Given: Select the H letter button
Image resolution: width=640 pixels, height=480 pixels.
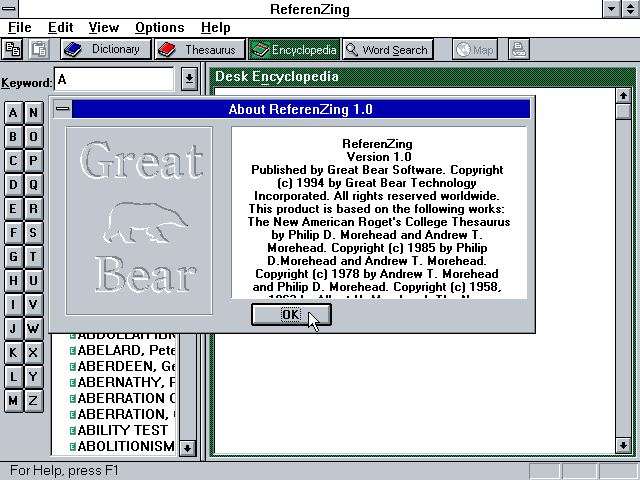Looking at the screenshot, I should 13,281.
